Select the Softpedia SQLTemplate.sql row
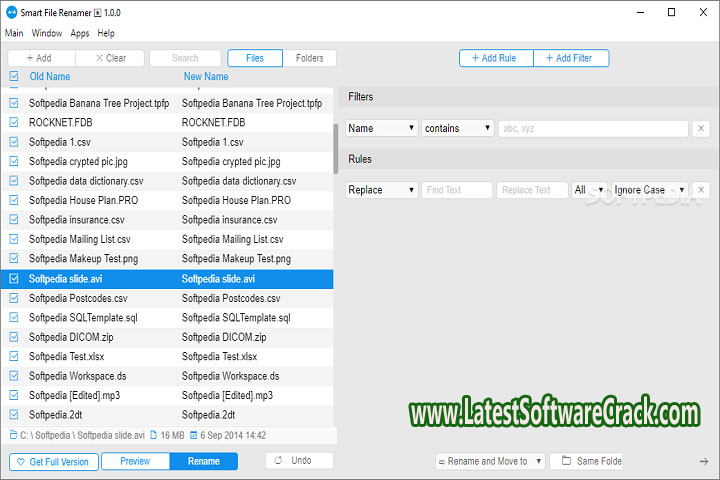720x480 pixels. click(167, 317)
